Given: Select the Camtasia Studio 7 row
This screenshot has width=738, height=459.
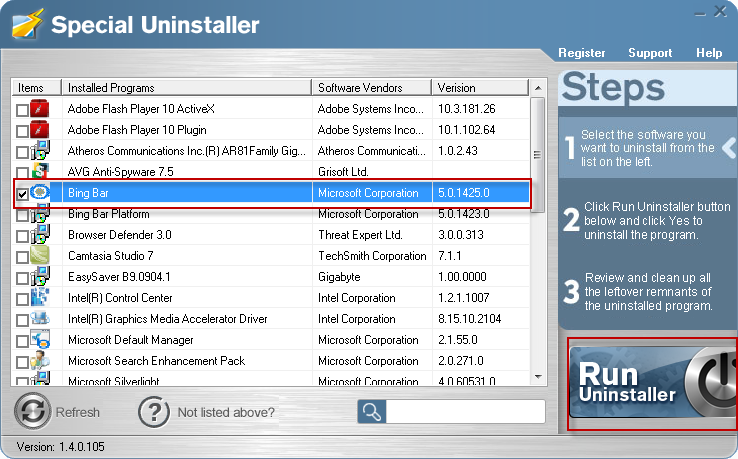Looking at the screenshot, I should (271, 256).
